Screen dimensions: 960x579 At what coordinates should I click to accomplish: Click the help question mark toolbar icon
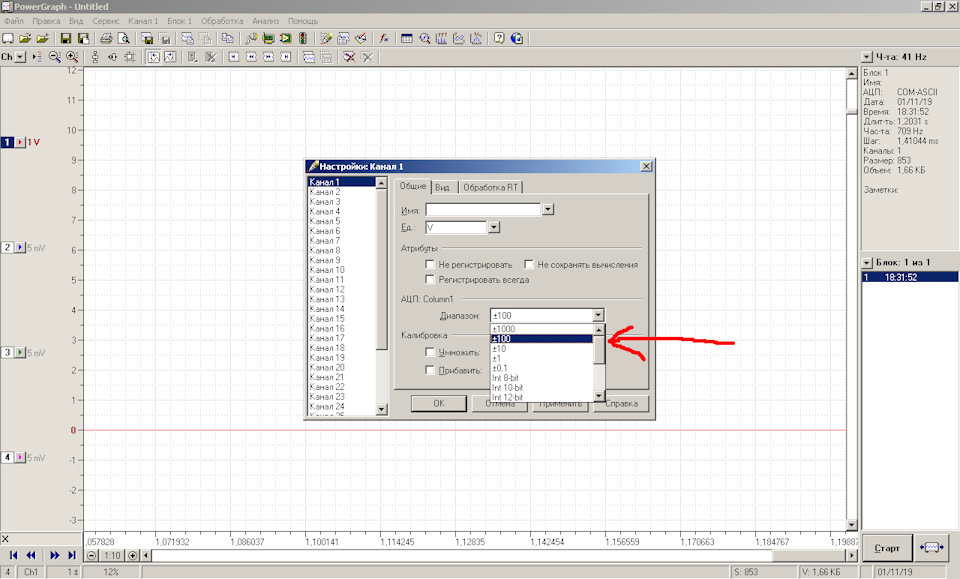[x=499, y=38]
